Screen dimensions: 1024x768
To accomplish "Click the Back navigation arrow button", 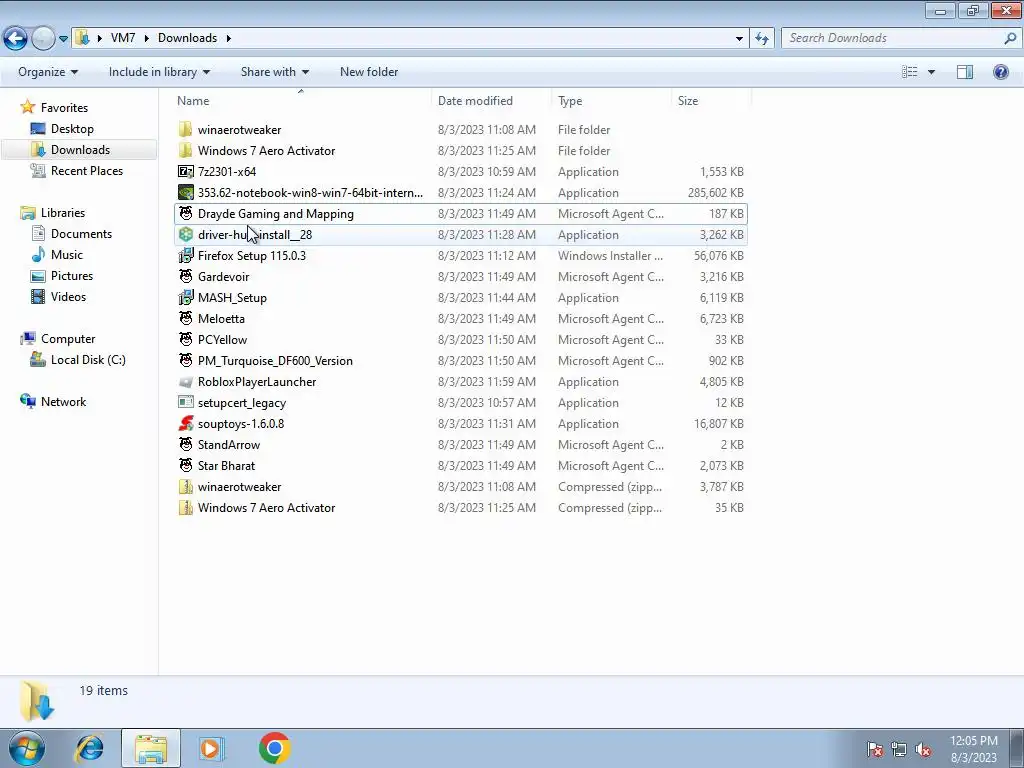I will click(x=16, y=38).
